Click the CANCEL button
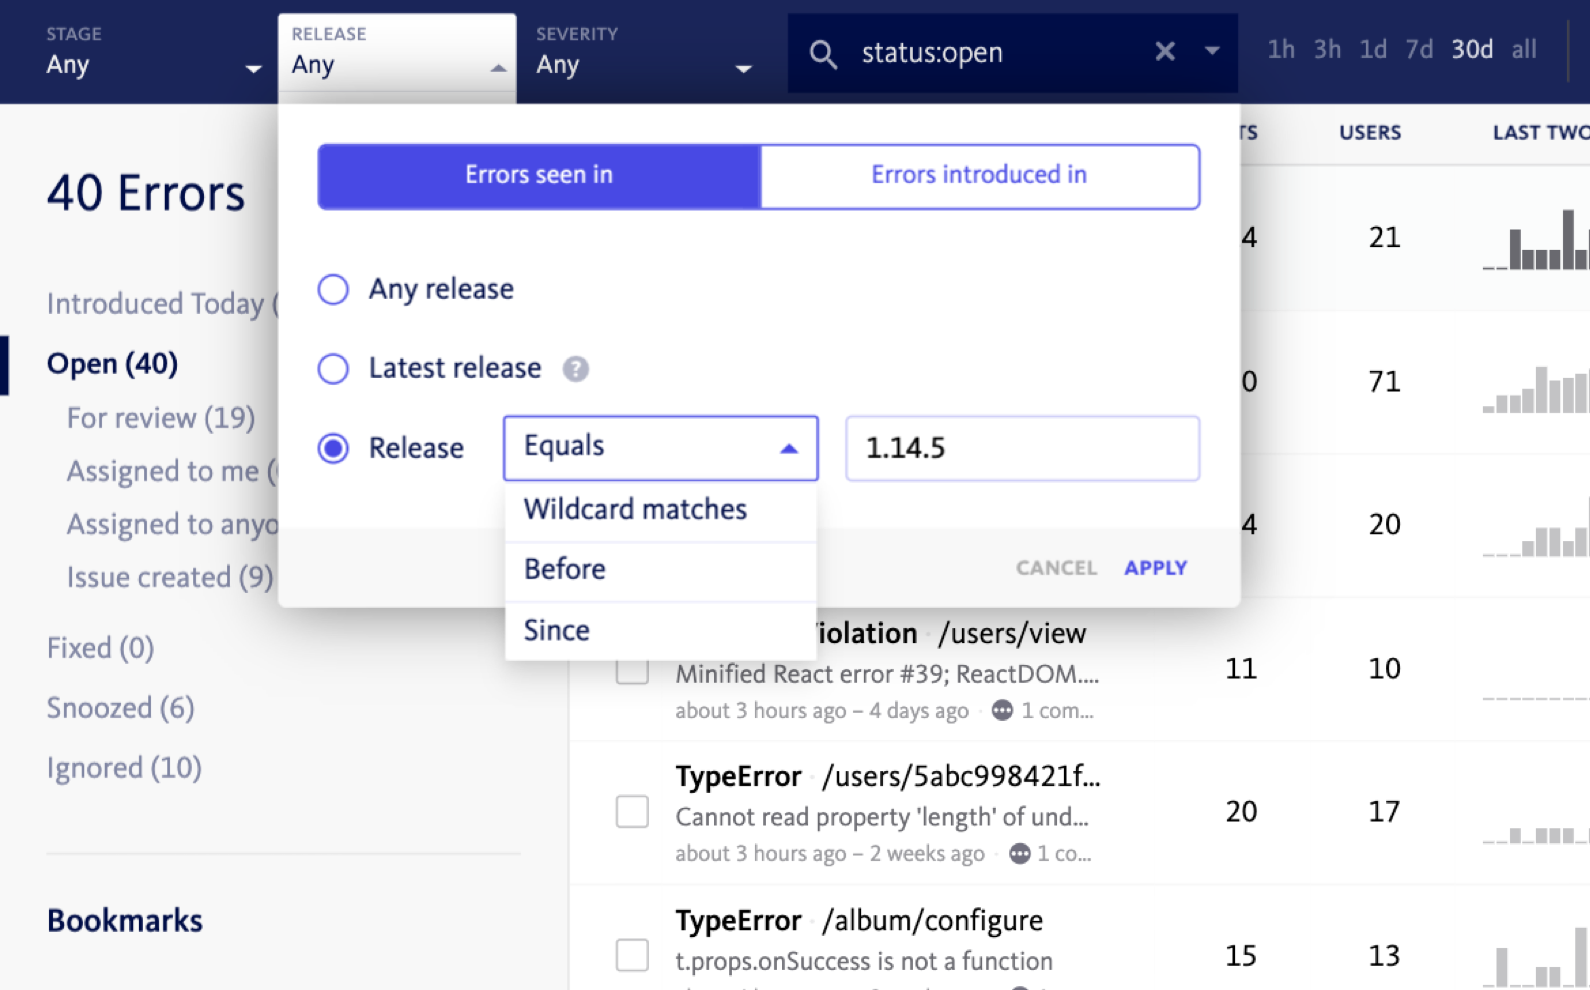This screenshot has width=1590, height=990. coord(1056,568)
